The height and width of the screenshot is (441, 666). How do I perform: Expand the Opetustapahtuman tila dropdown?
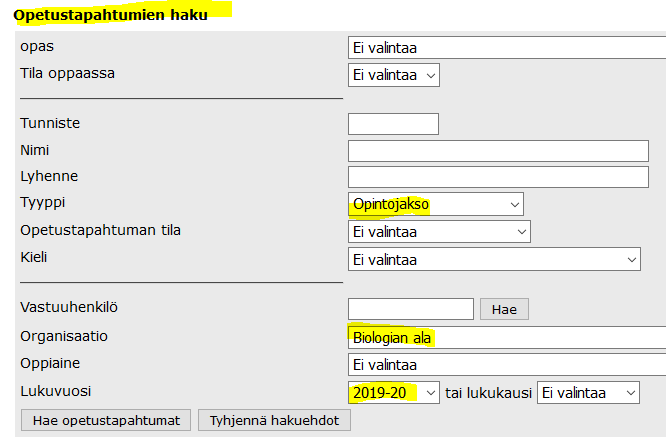coord(438,232)
